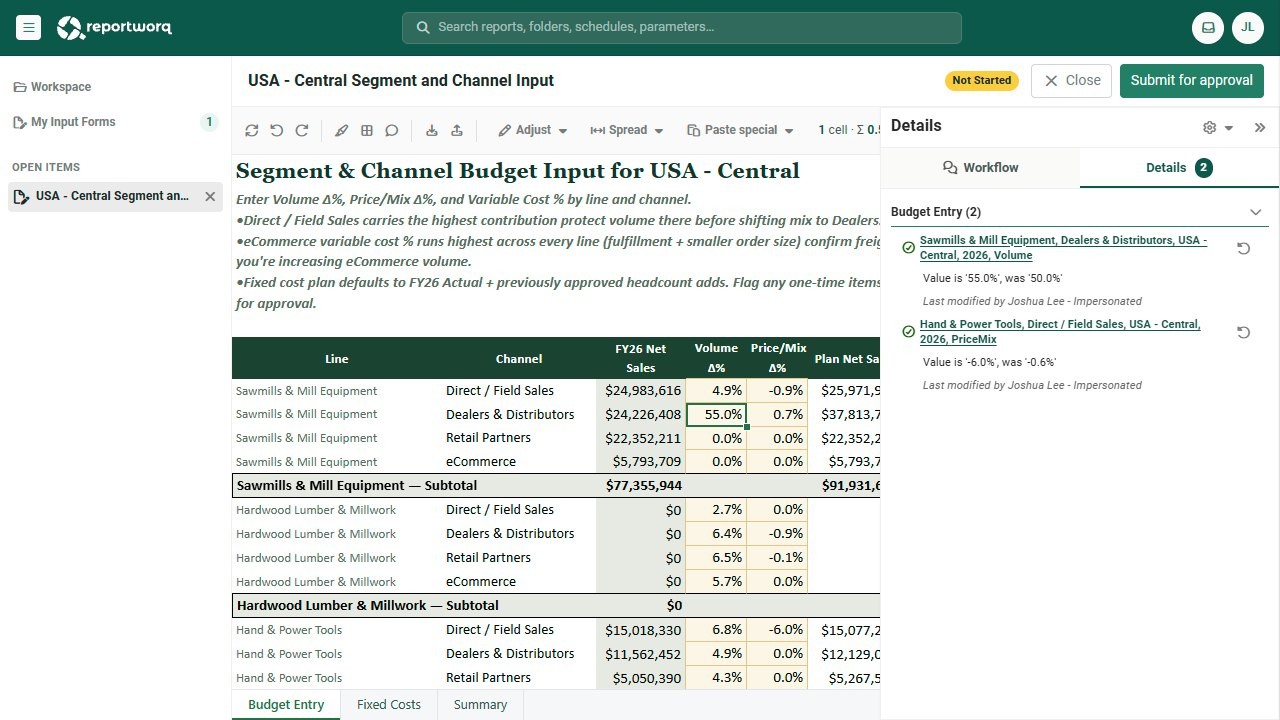Open the JL user avatar menu
The image size is (1280, 720).
[1248, 28]
